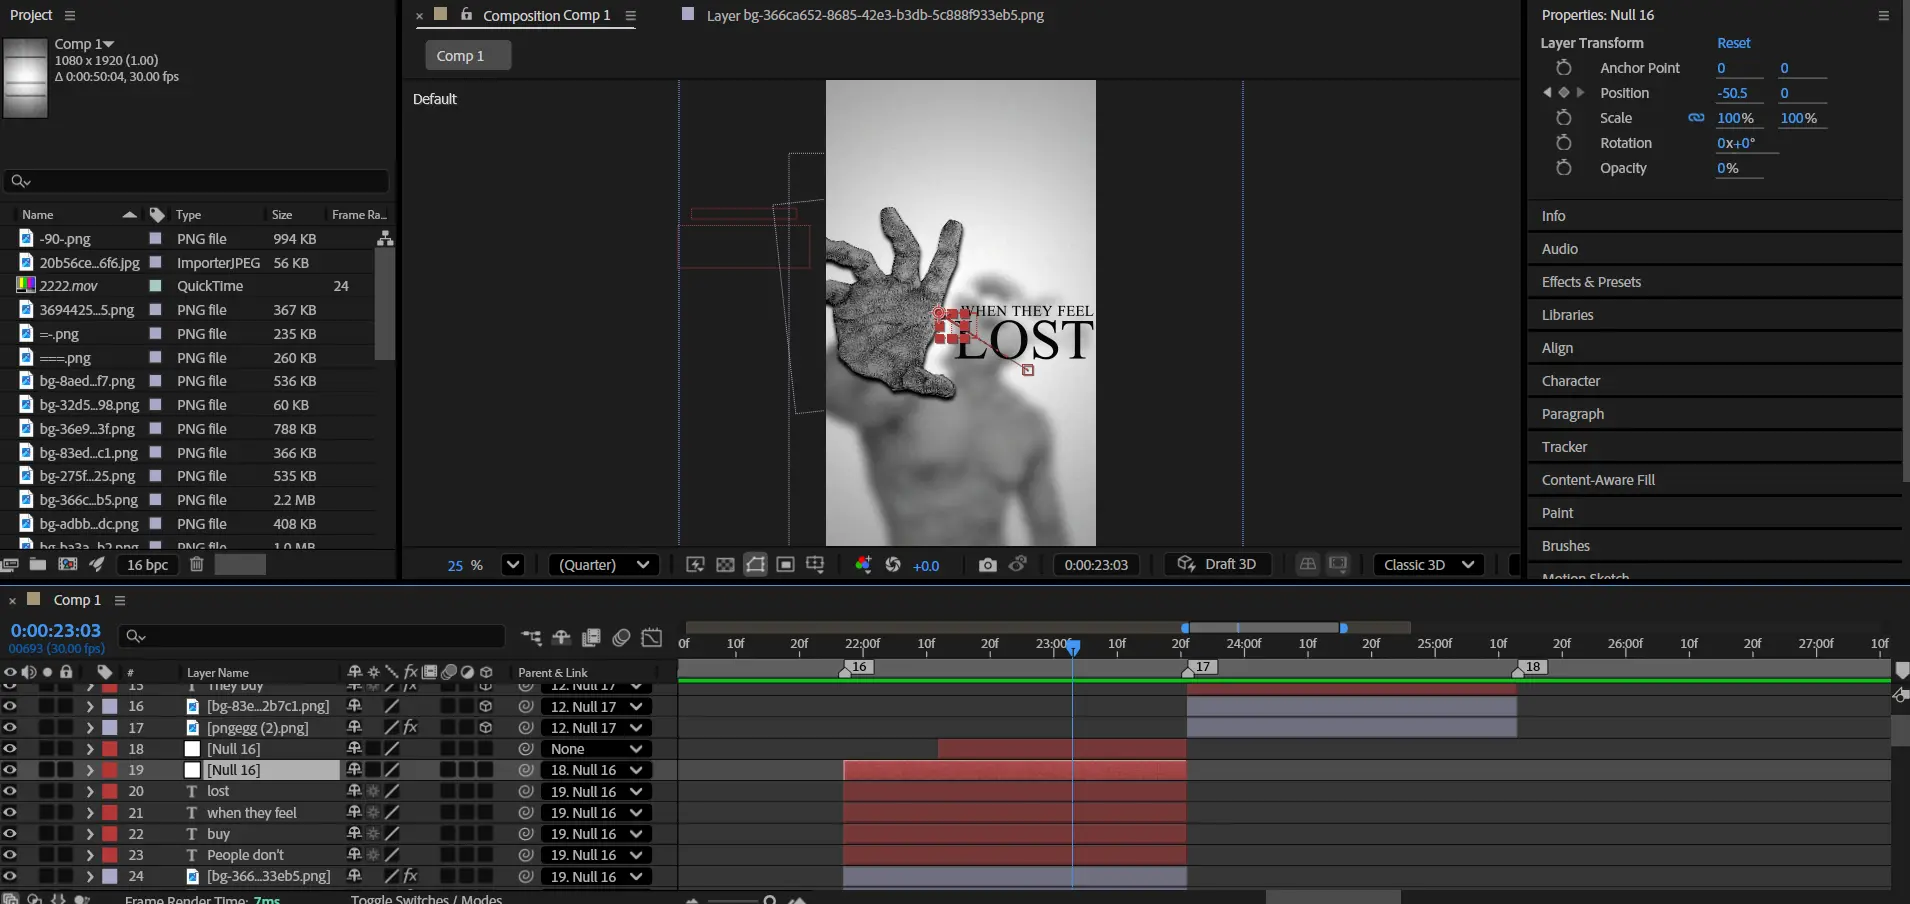Toggle the transparency grid in the viewer
This screenshot has height=904, width=1910.
point(725,565)
